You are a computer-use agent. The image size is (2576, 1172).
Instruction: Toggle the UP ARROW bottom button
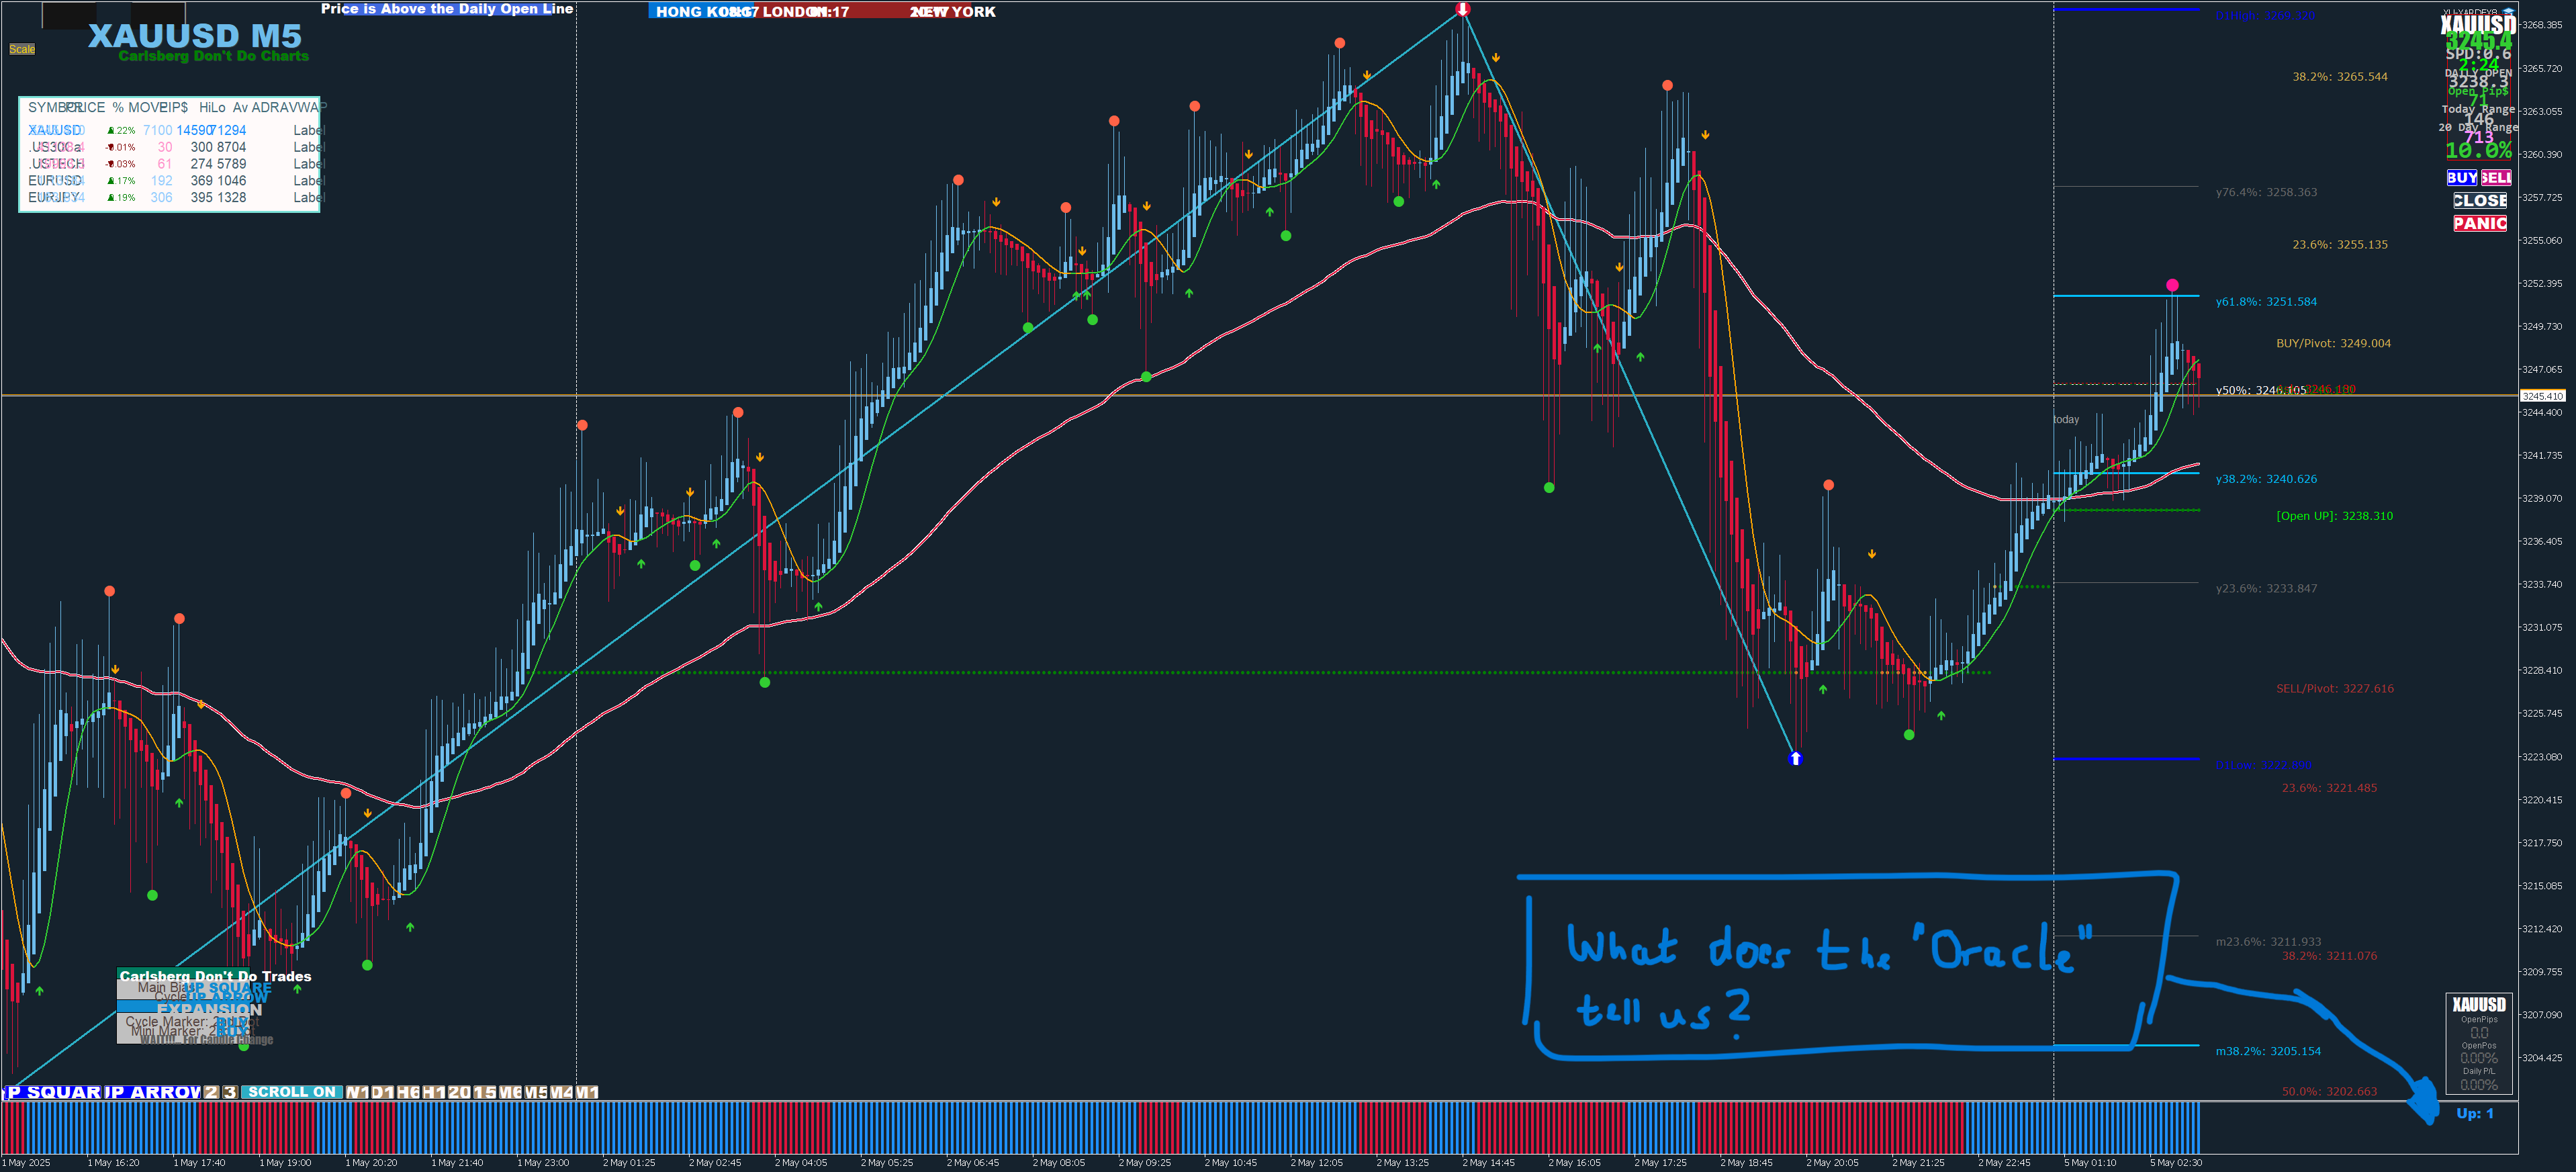pyautogui.click(x=152, y=1092)
